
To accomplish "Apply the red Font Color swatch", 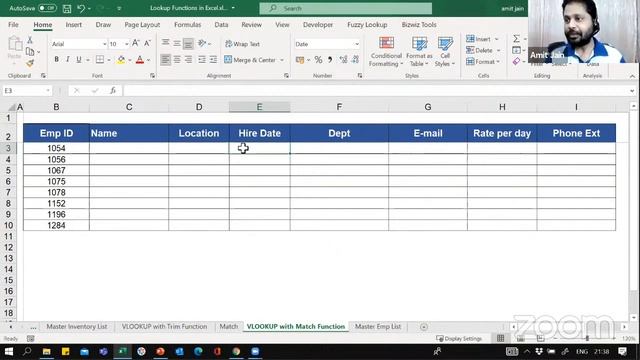I will point(140,60).
